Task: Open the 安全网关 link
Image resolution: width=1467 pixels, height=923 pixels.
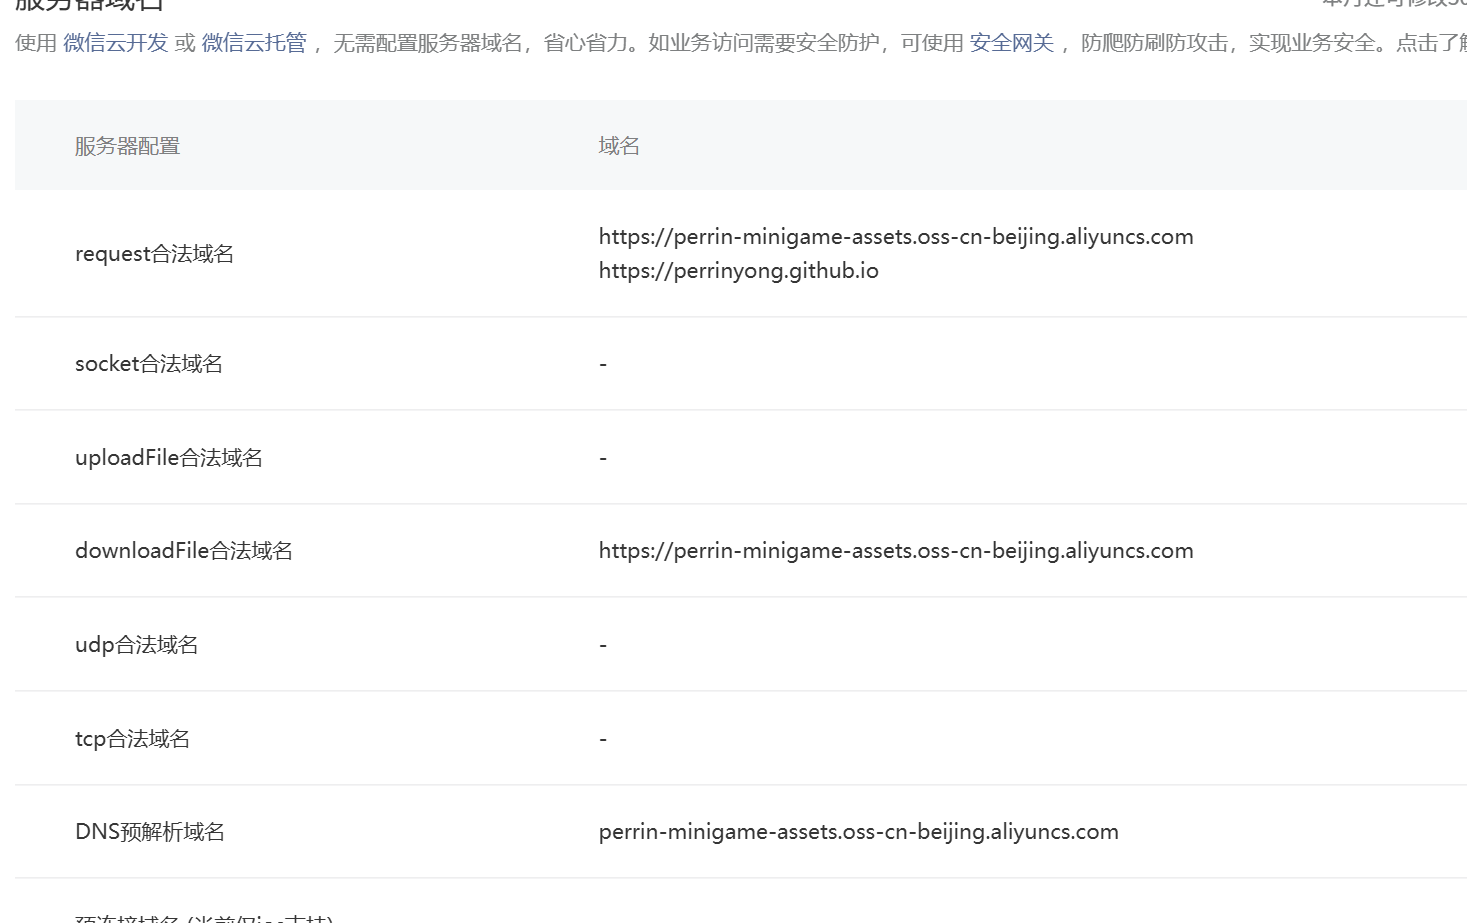Action: click(1011, 43)
